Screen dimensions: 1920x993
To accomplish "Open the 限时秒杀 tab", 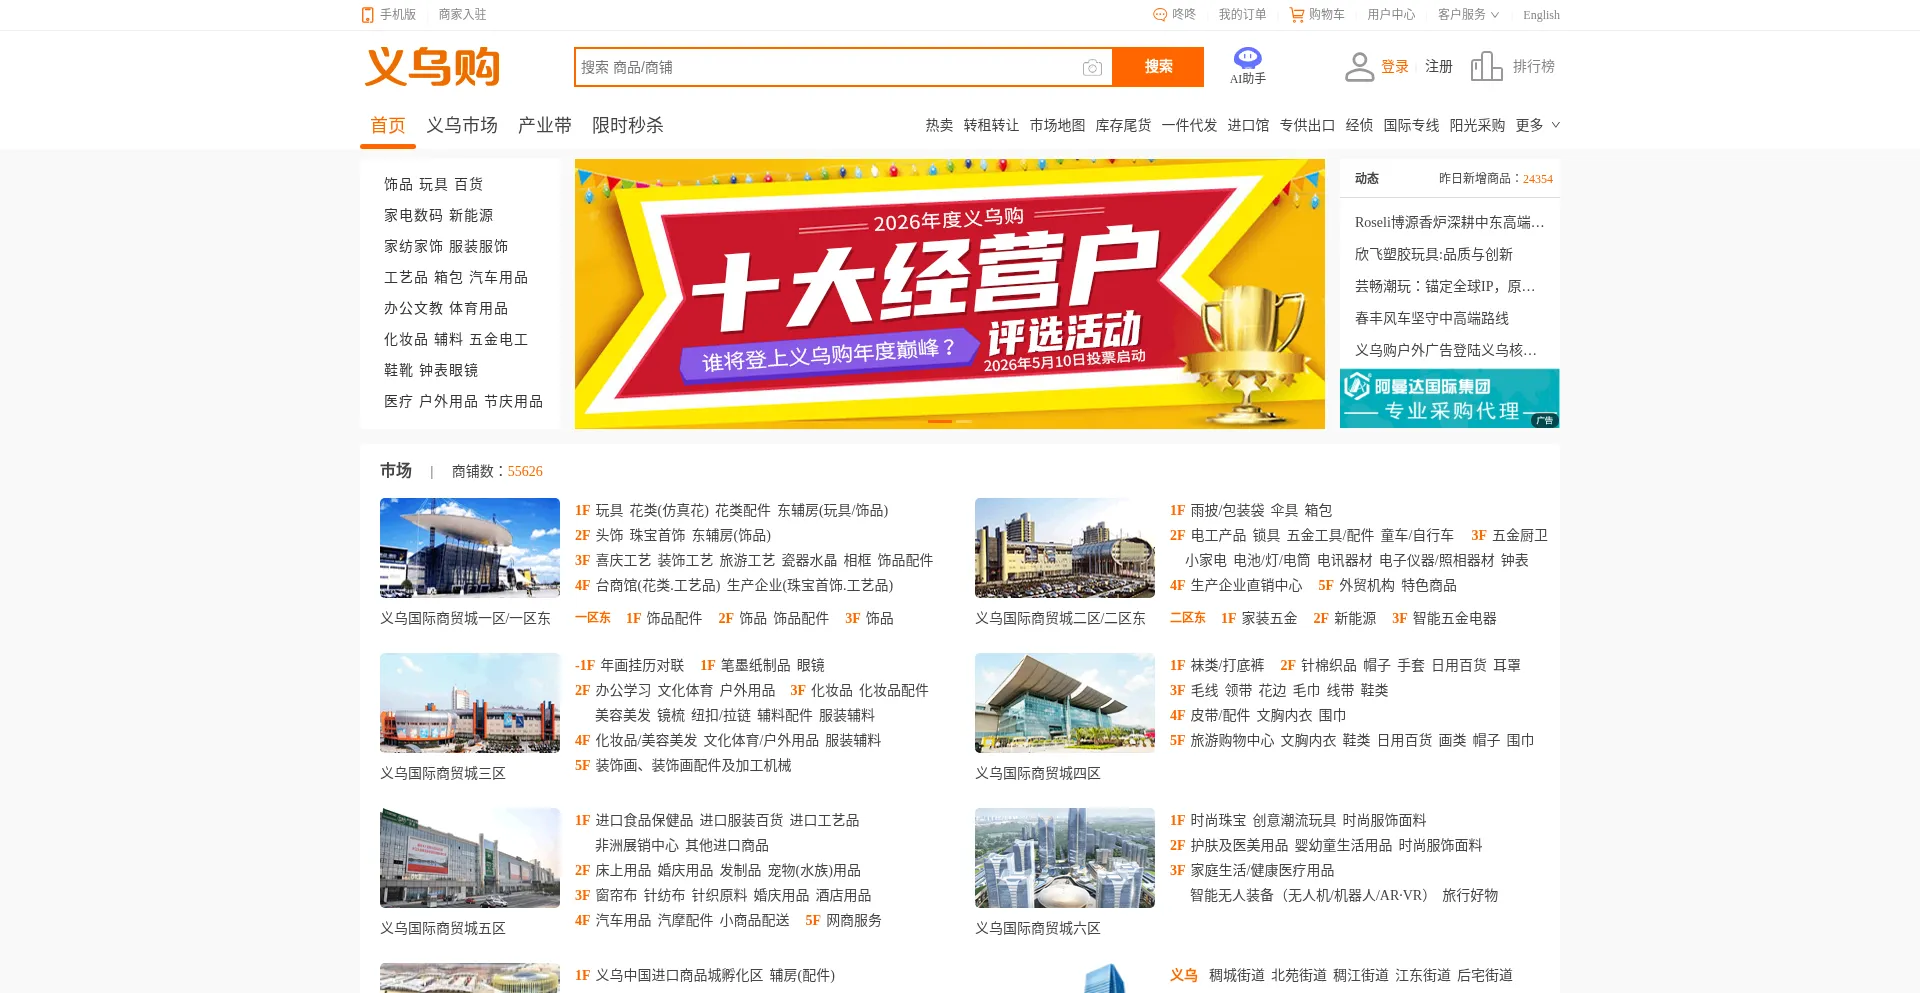I will click(x=628, y=125).
